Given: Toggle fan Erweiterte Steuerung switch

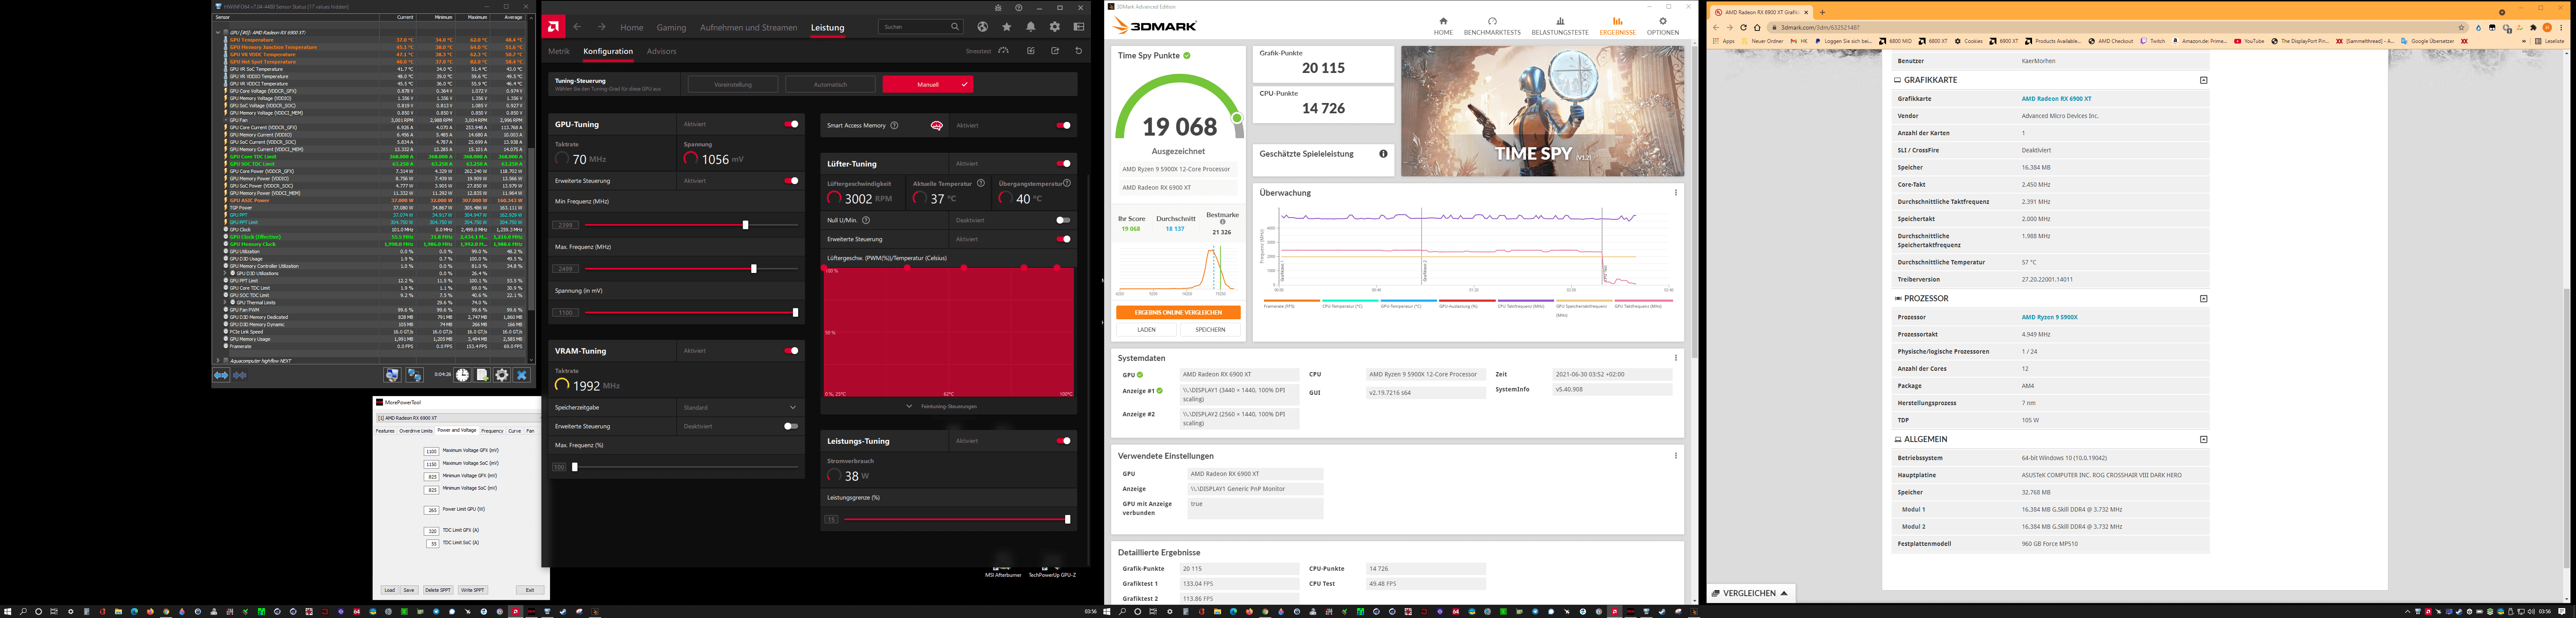Looking at the screenshot, I should pos(1063,239).
